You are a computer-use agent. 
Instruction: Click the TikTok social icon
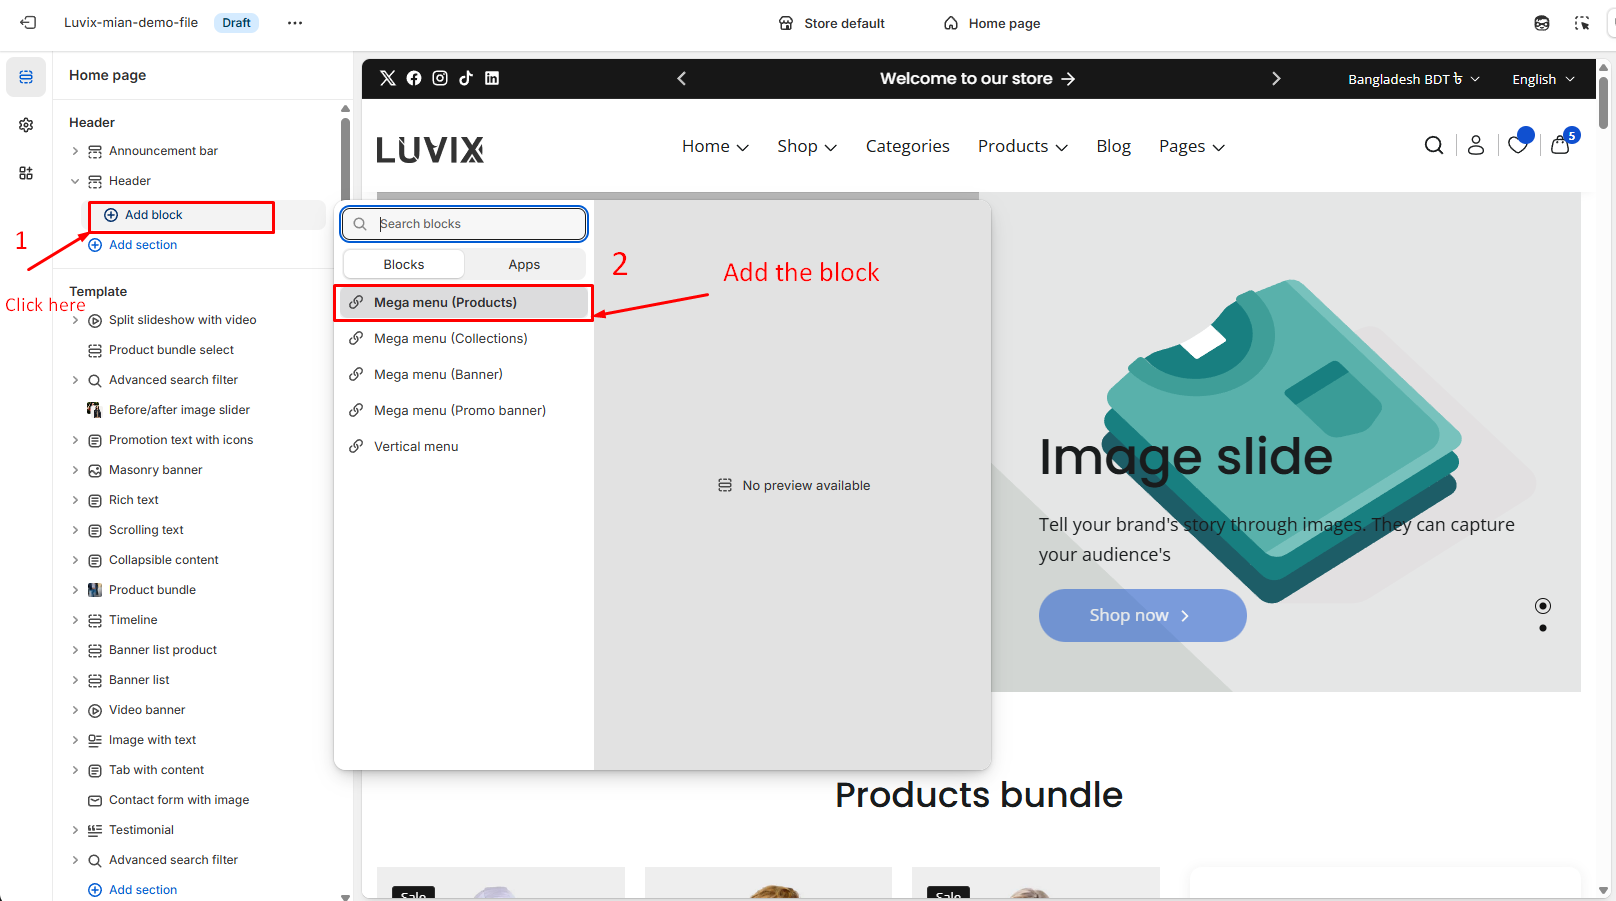pos(466,78)
